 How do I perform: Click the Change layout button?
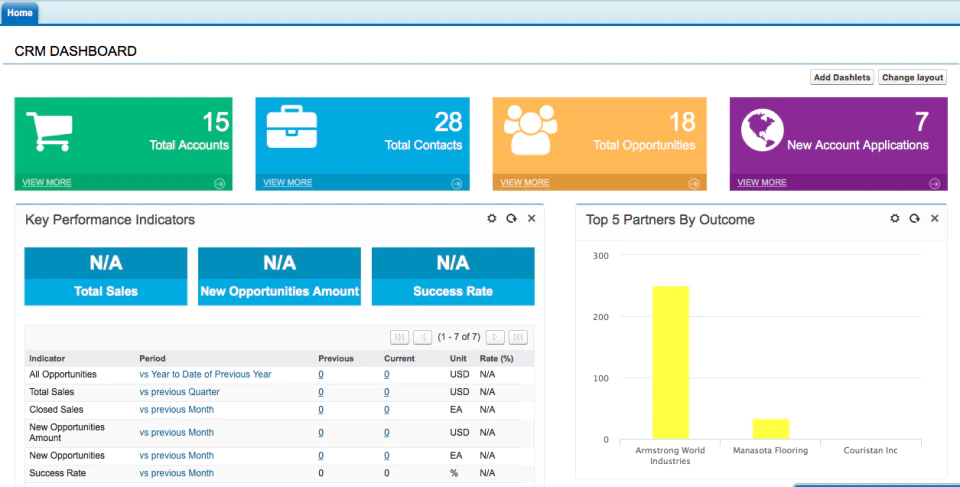912,77
